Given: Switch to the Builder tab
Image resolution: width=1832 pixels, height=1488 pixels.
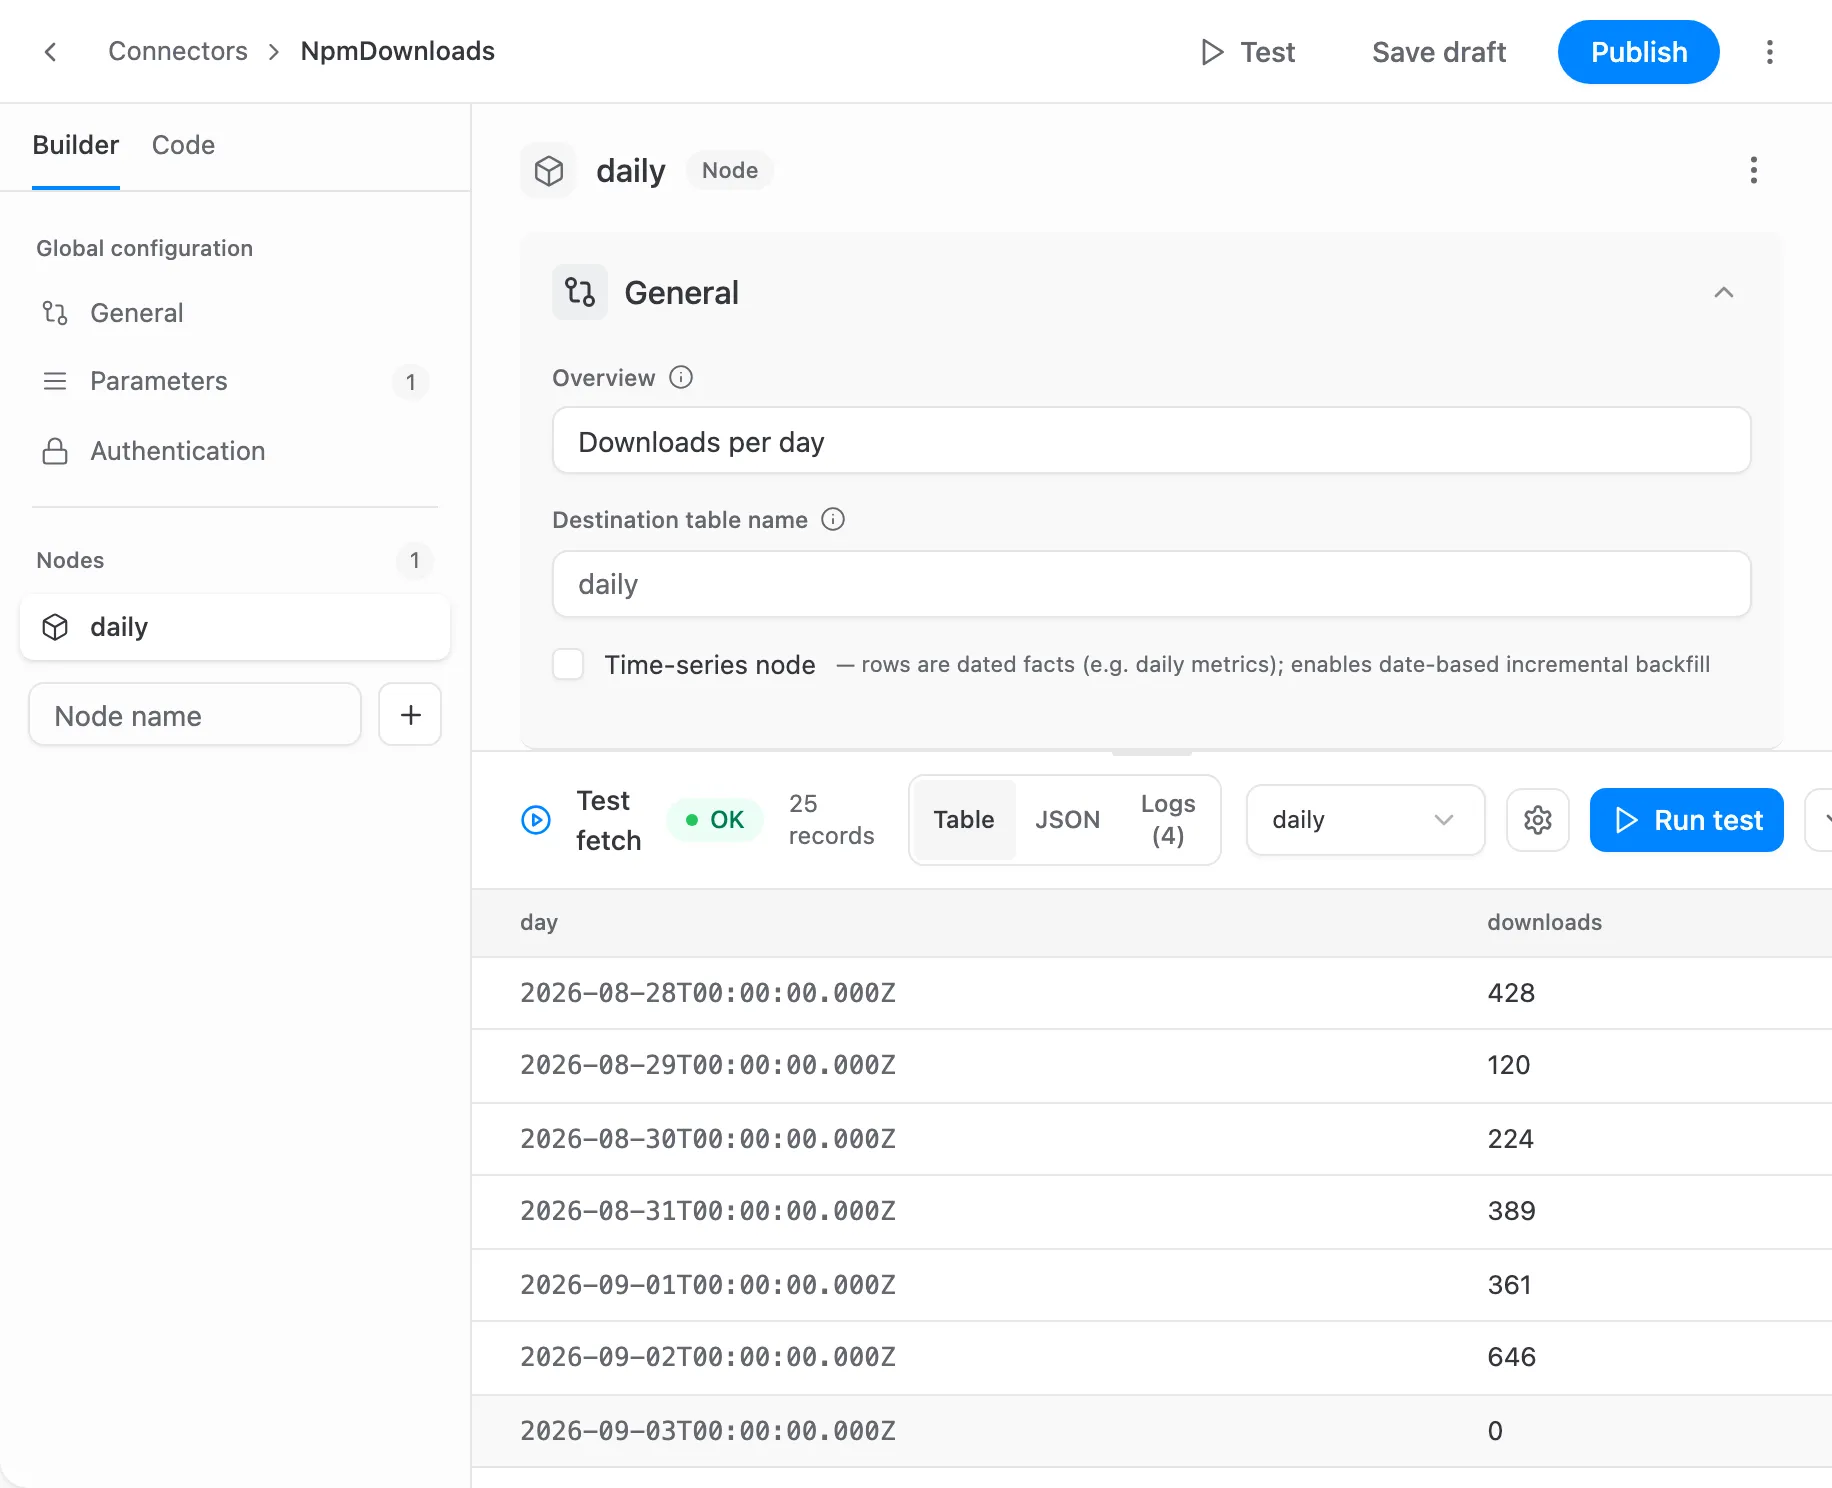Looking at the screenshot, I should 75,145.
